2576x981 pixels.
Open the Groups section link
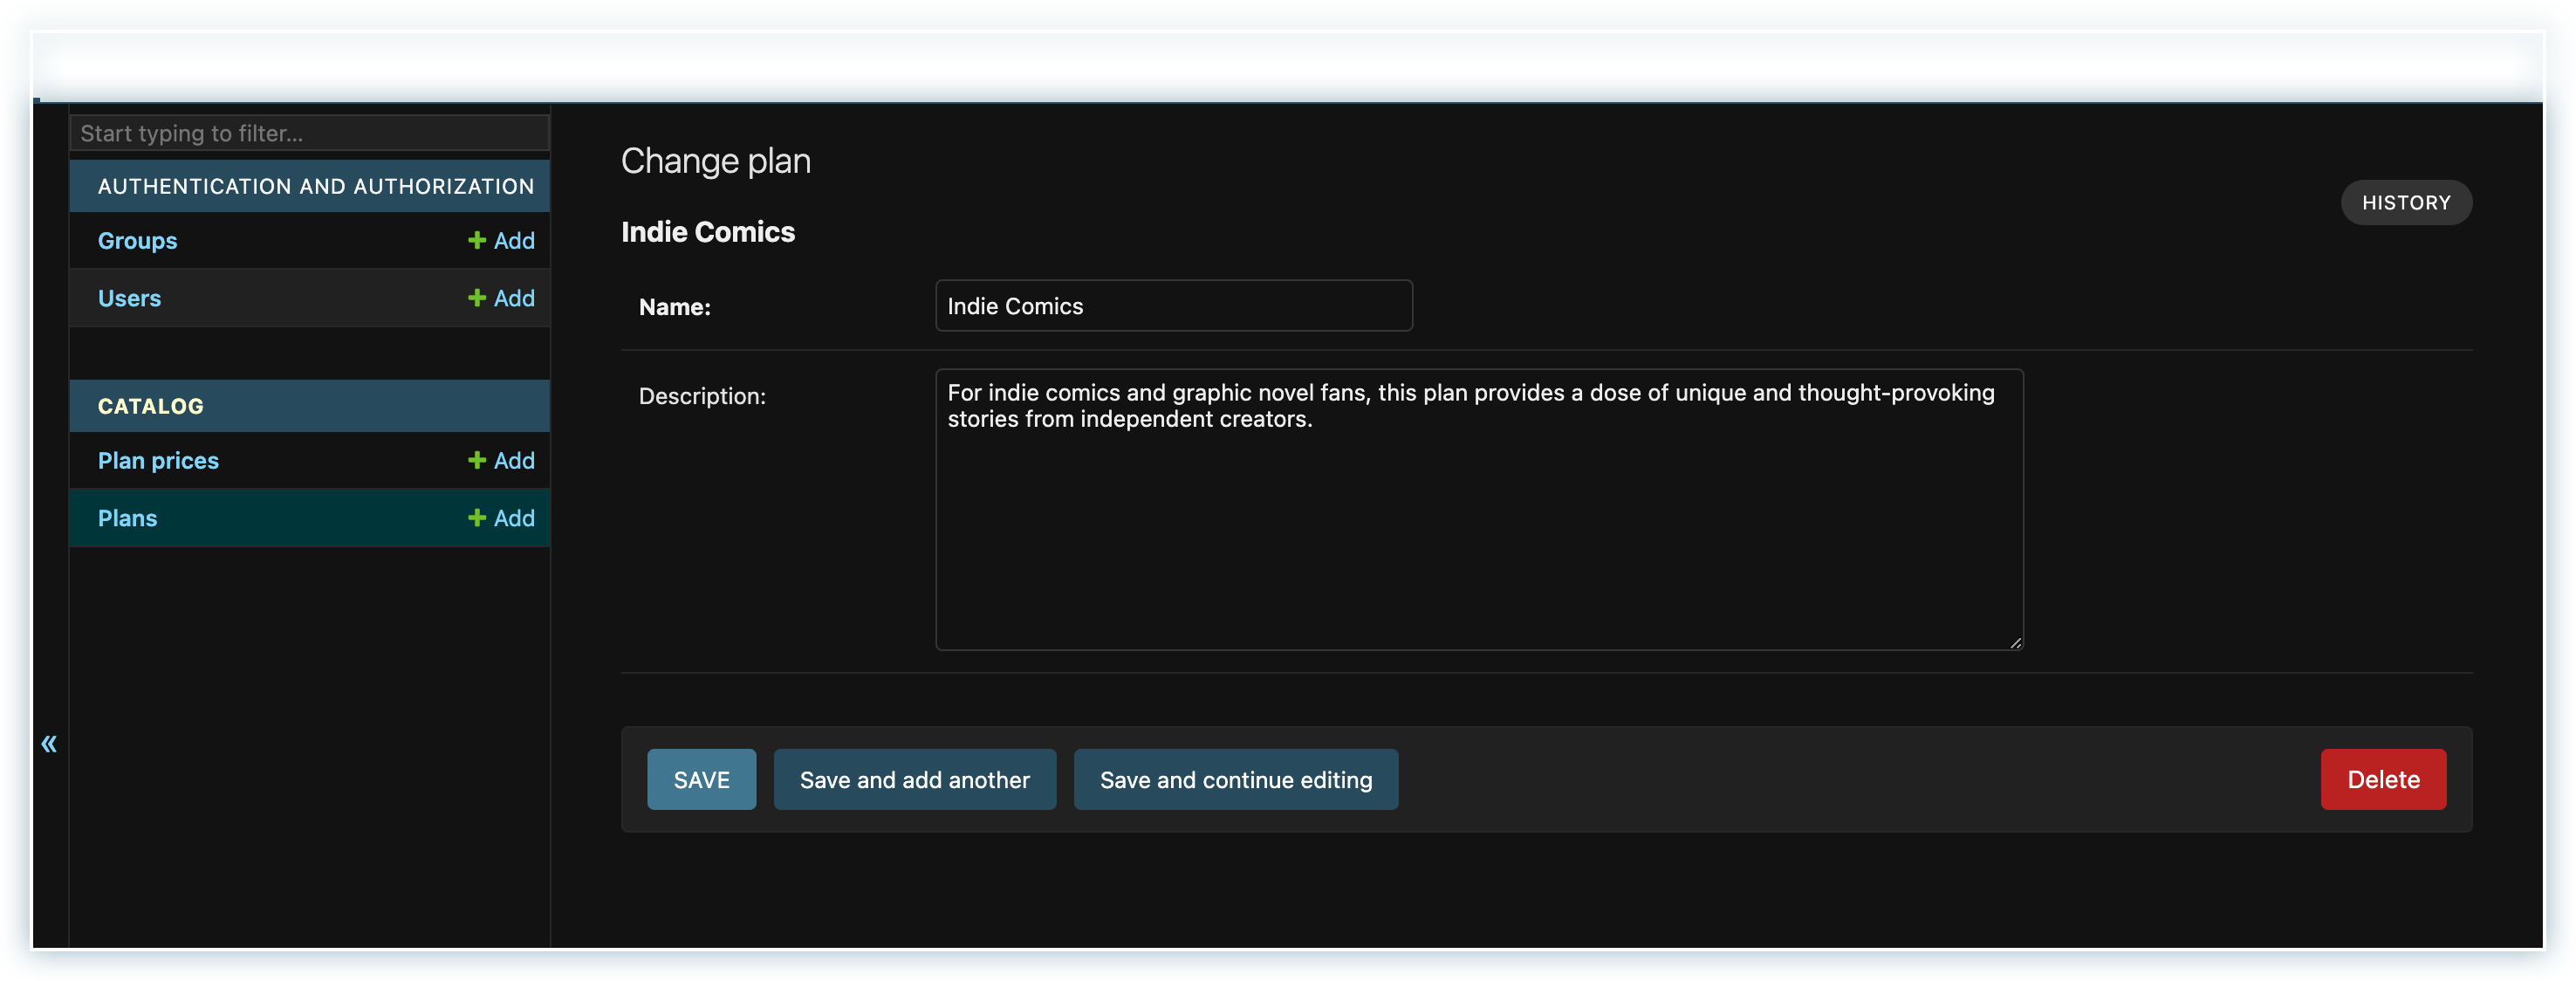137,241
